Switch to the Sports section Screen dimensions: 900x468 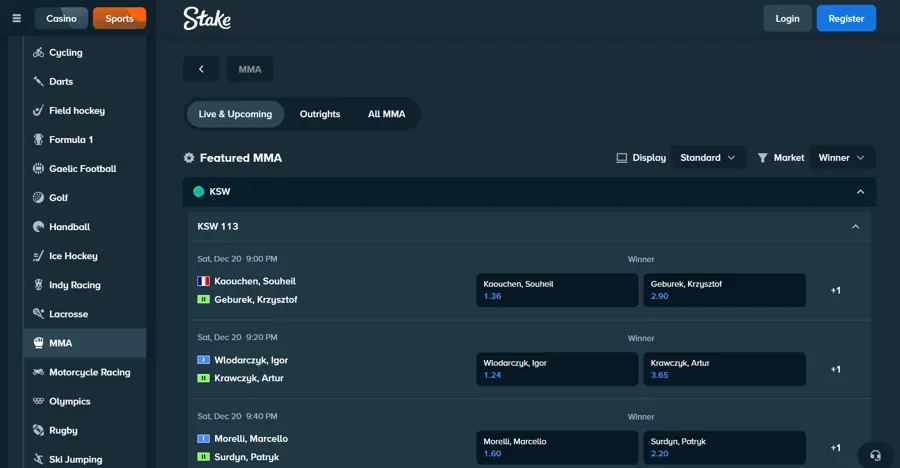119,18
